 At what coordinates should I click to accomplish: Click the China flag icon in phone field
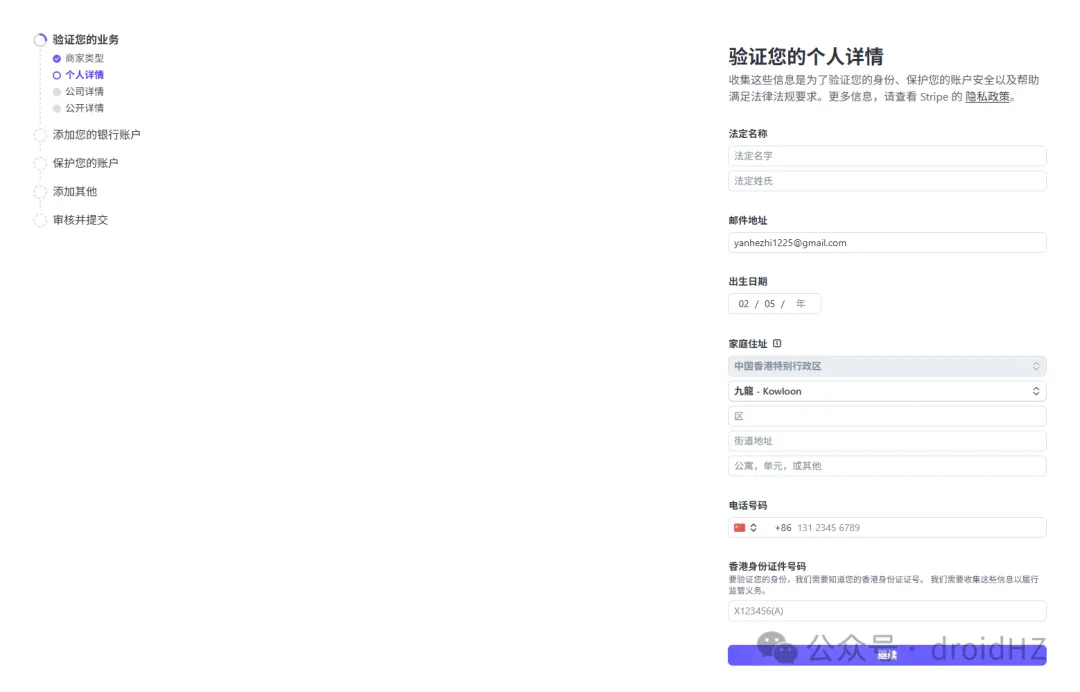740,528
